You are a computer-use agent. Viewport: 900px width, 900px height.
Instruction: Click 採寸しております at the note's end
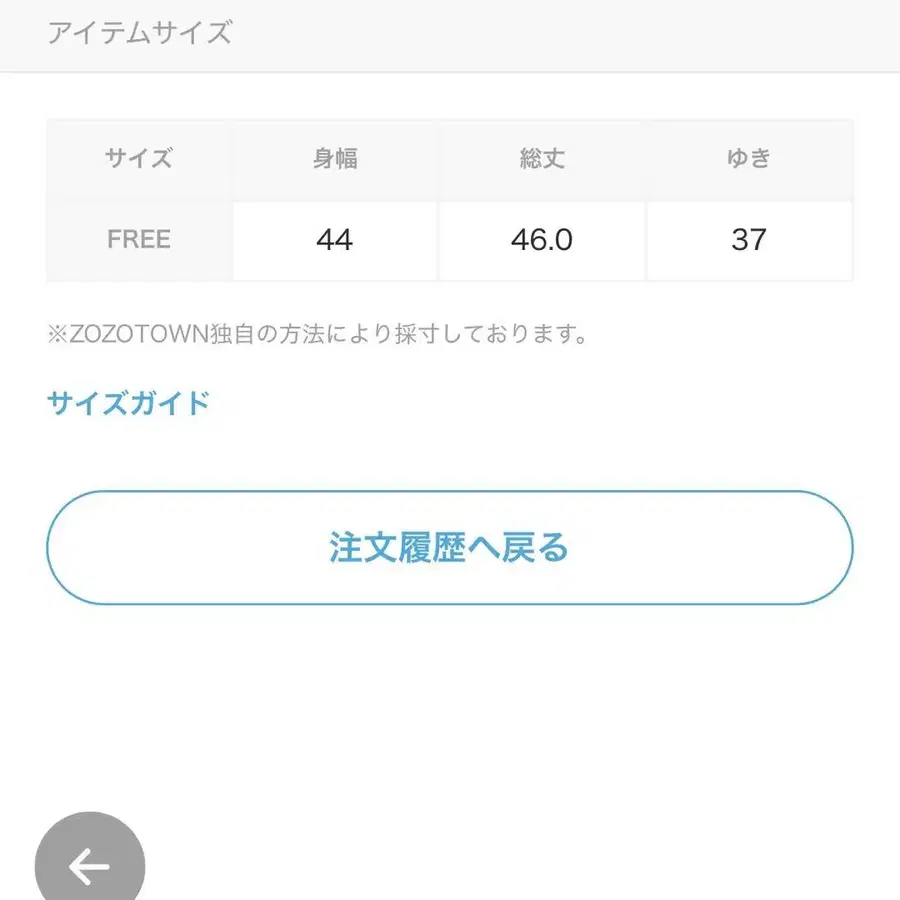[x=510, y=334]
